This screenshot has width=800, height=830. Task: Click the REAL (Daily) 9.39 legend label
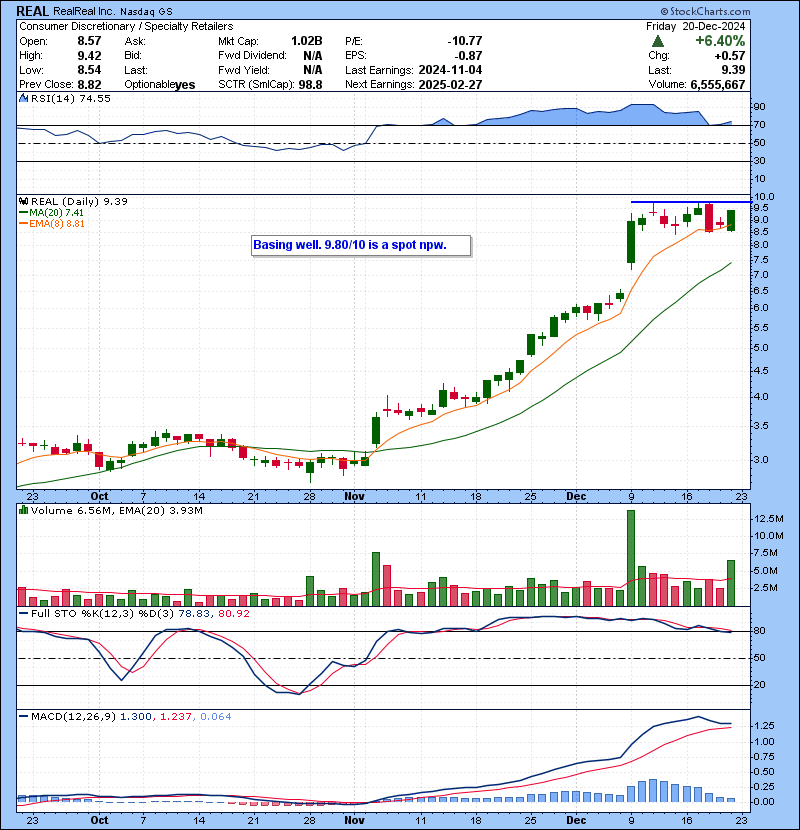[79, 201]
